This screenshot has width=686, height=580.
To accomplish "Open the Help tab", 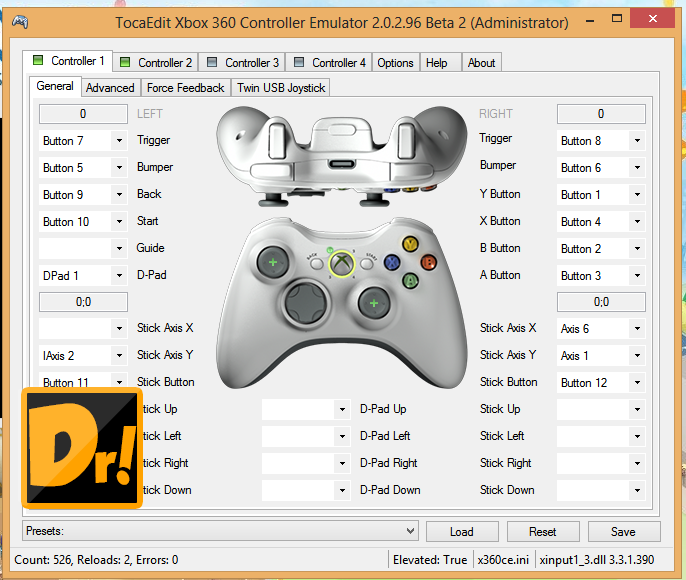I will (440, 63).
